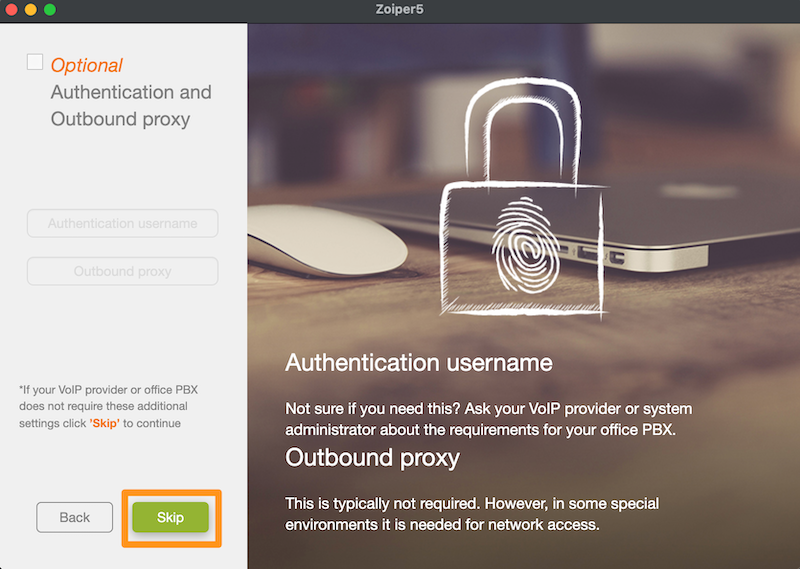Click the laptop in the background photo
This screenshot has width=800, height=569.
click(x=663, y=219)
